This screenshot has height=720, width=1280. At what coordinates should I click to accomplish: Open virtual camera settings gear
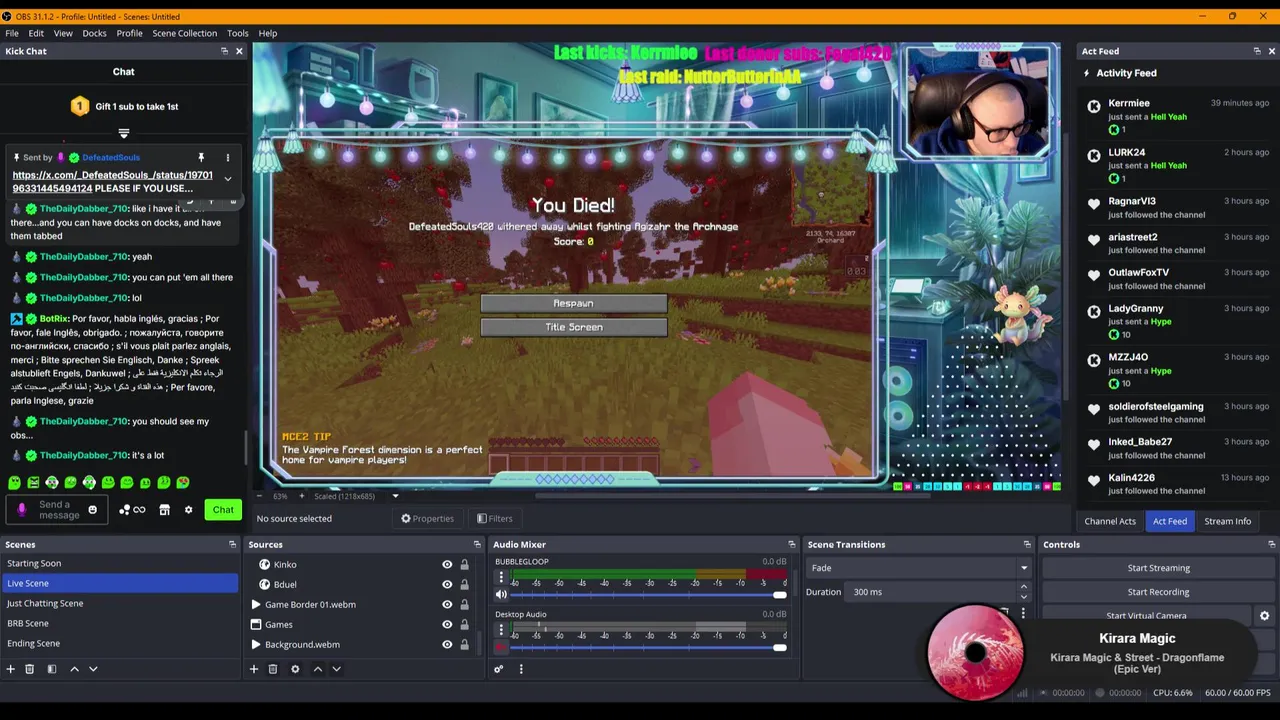click(1264, 616)
